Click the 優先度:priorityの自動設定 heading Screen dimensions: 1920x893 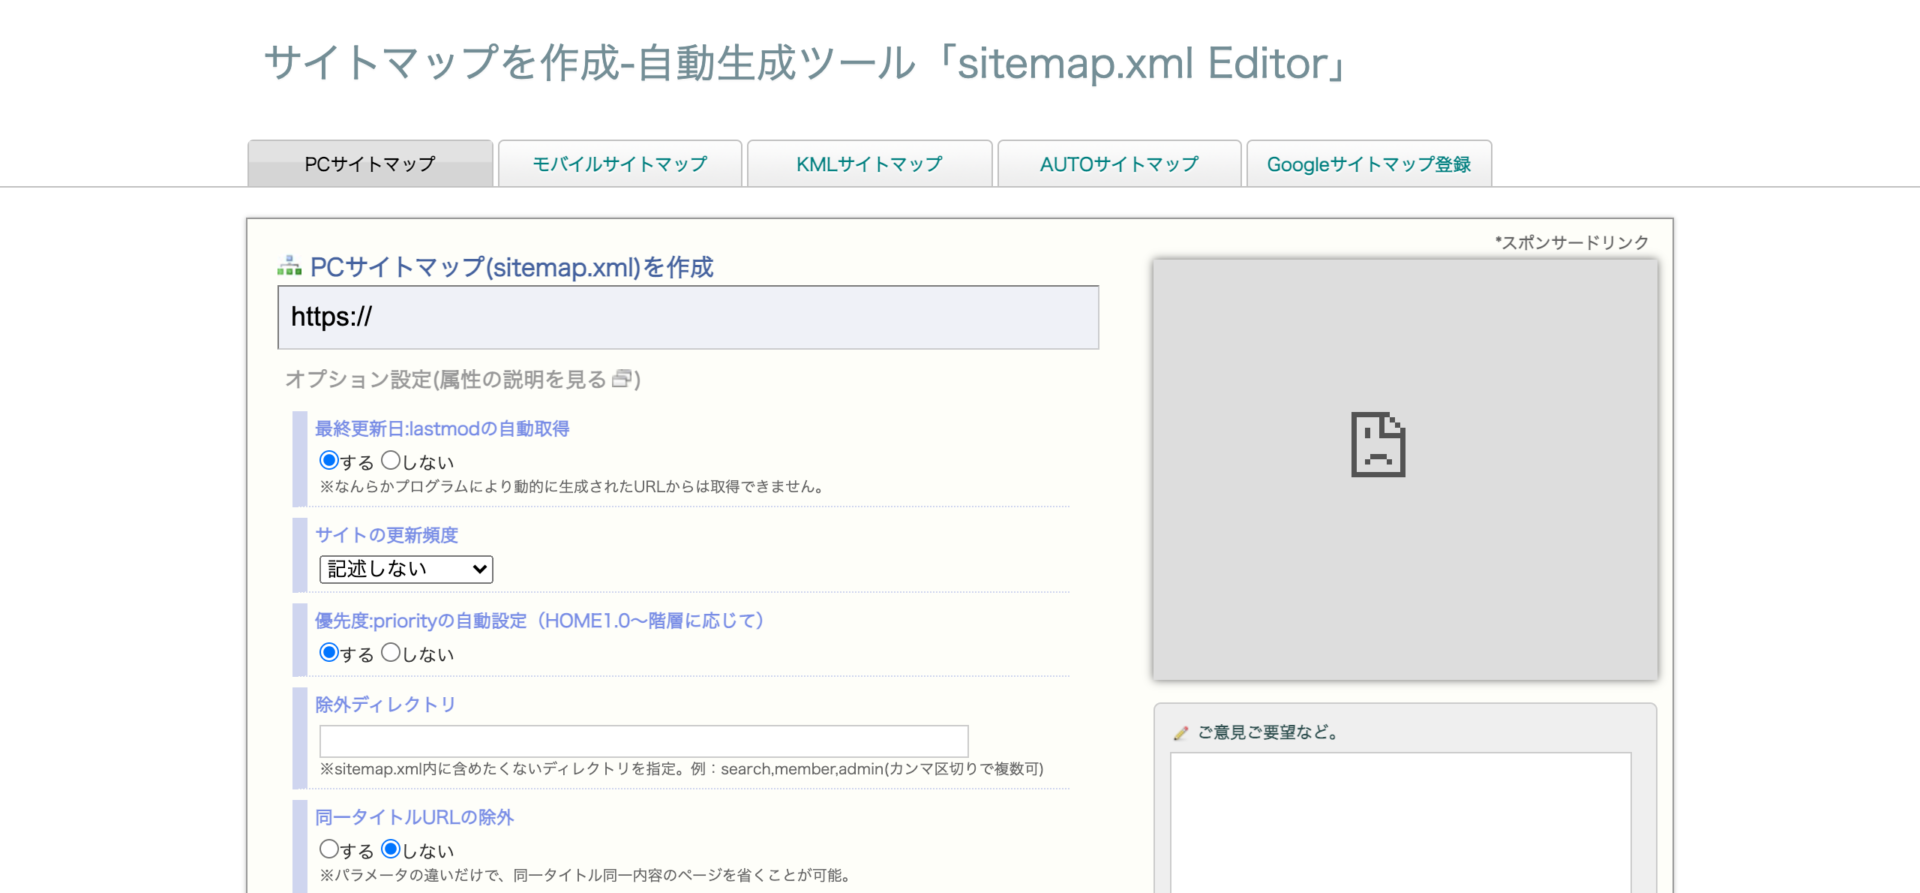click(x=540, y=621)
